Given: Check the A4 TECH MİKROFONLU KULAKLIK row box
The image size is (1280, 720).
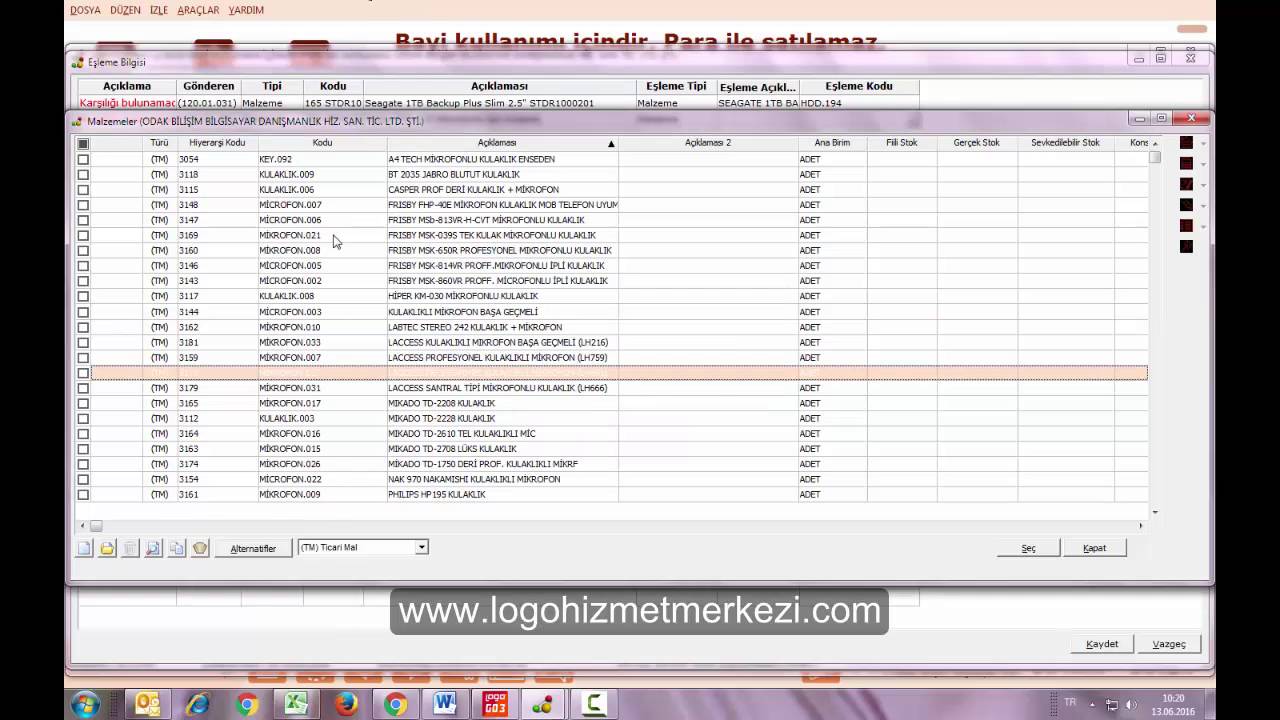Looking at the screenshot, I should (83, 159).
